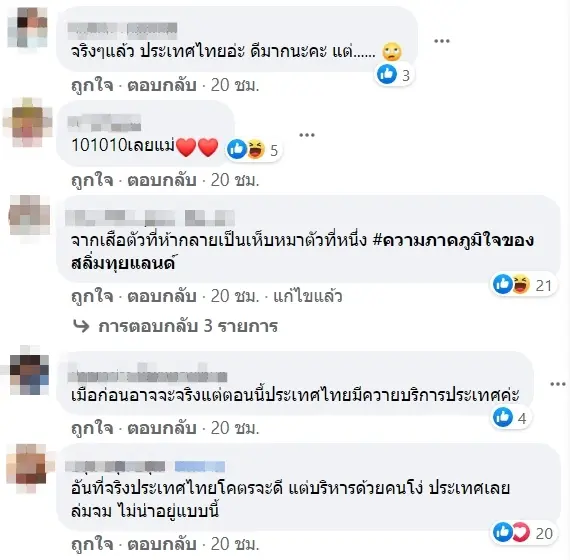Click reply arrow icon beside 3 replies
This screenshot has width=570, height=560.
pyautogui.click(x=81, y=326)
